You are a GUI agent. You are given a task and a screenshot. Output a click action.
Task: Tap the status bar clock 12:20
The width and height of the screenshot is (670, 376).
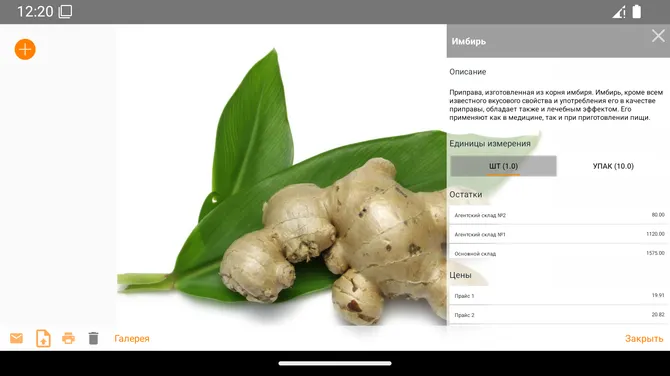pyautogui.click(x=35, y=12)
